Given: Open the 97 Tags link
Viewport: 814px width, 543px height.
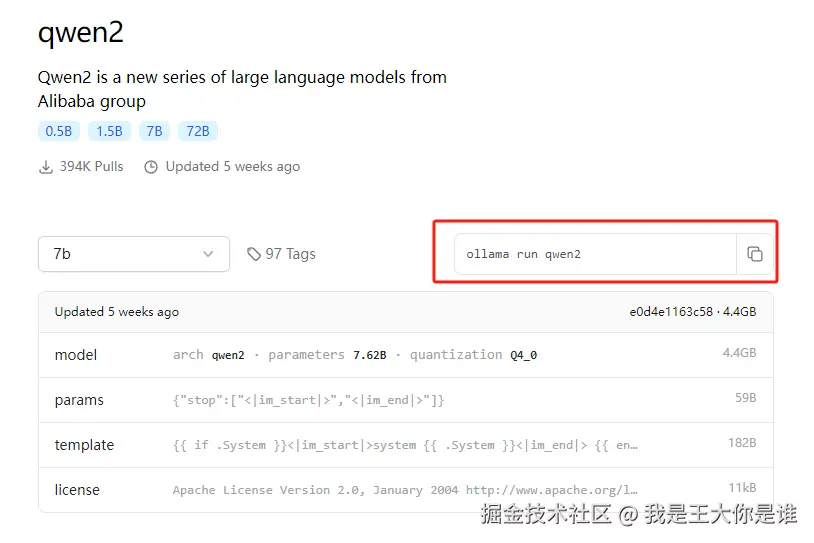Looking at the screenshot, I should click(x=281, y=254).
